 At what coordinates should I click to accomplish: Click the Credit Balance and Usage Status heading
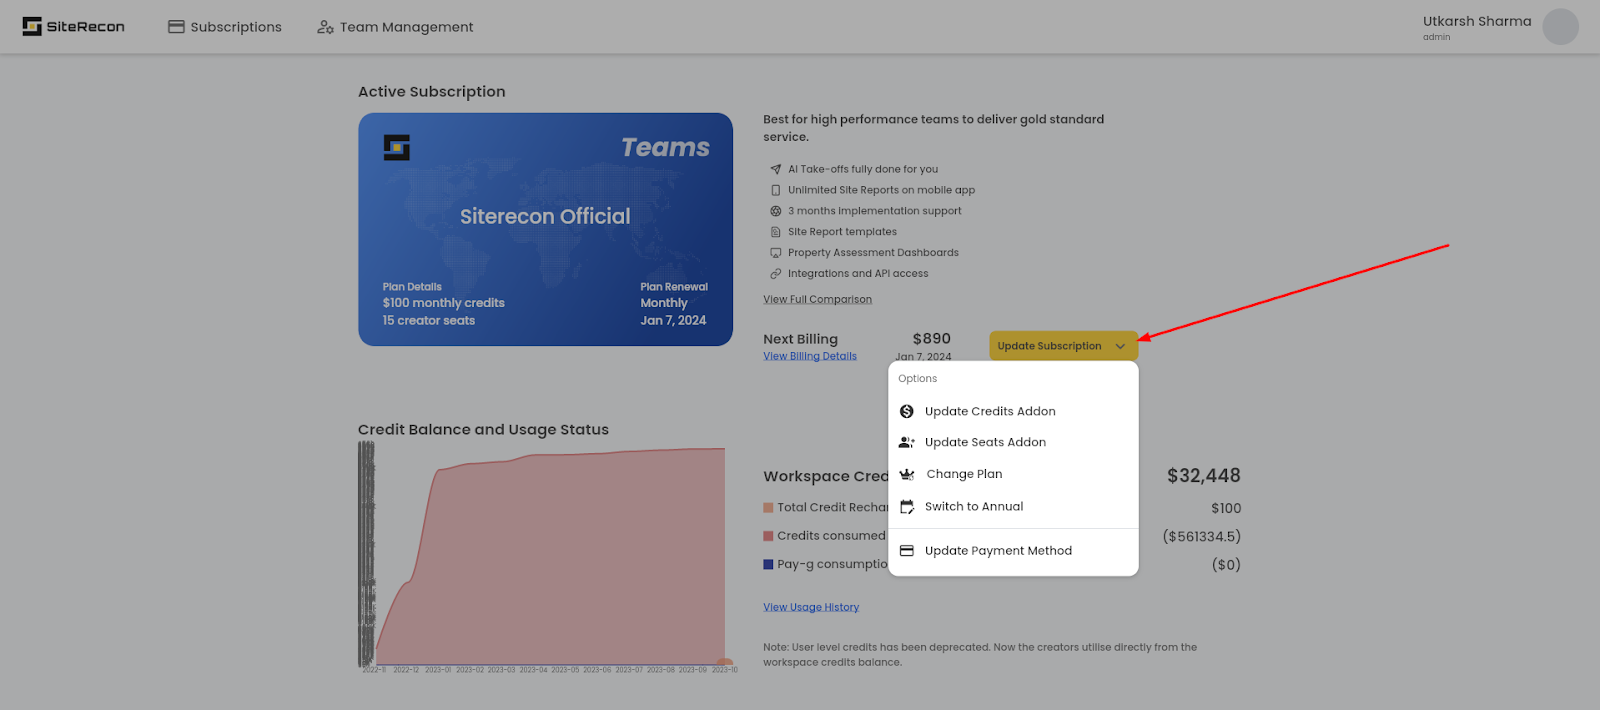[x=483, y=429]
